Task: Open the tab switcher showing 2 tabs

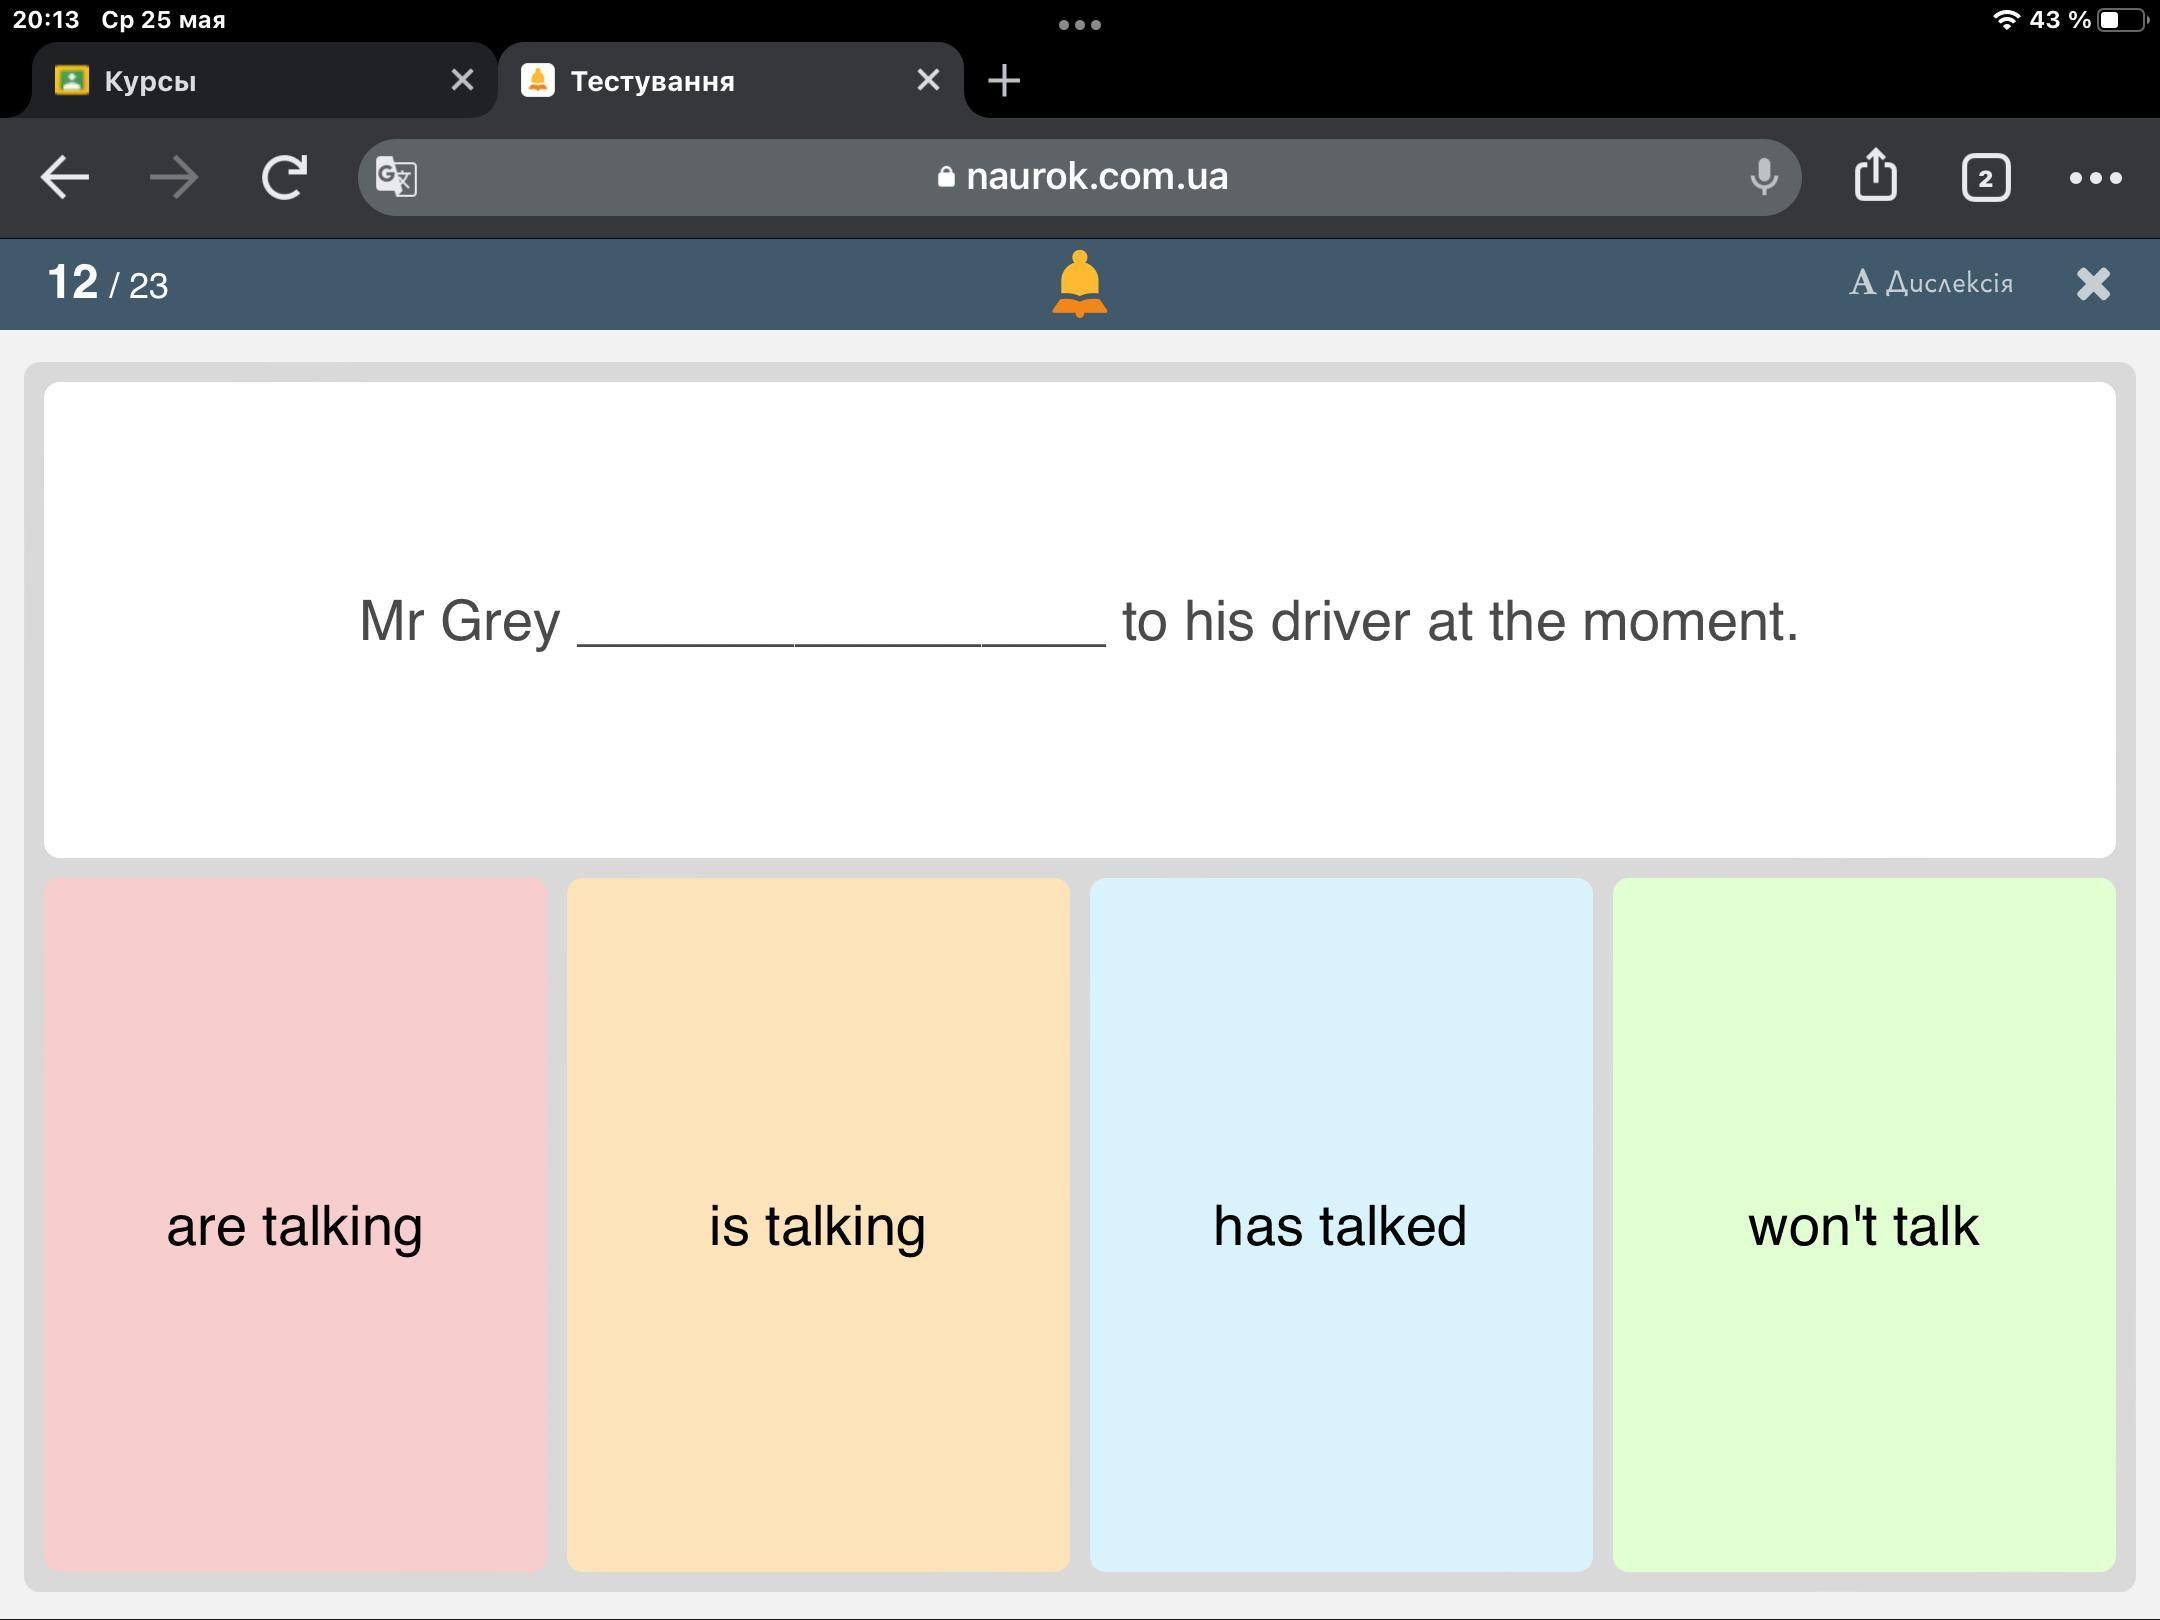Action: coord(1985,178)
